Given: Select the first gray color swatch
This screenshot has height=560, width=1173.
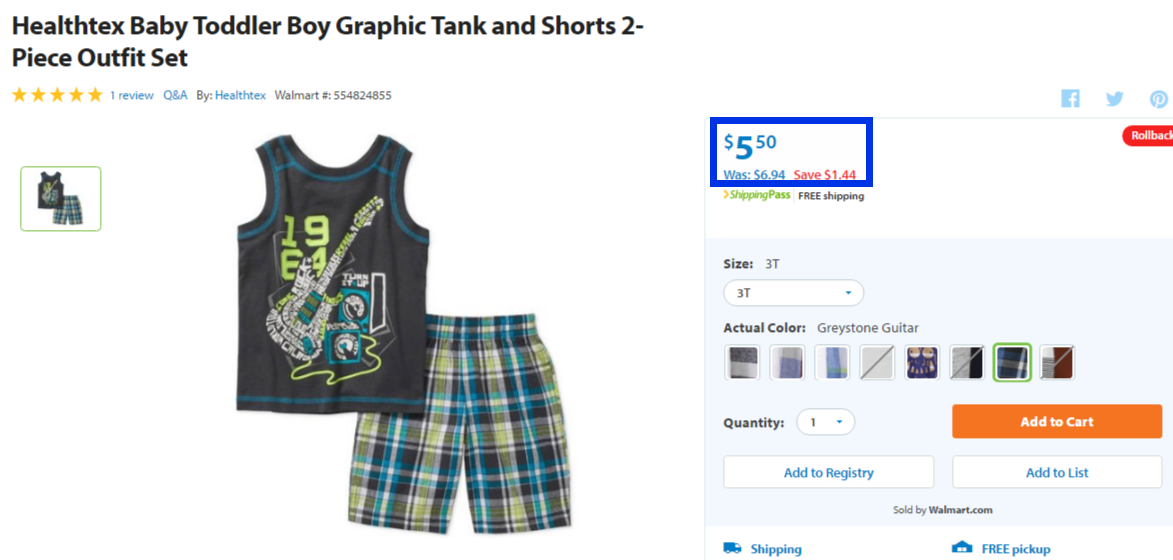Looking at the screenshot, I should (742, 362).
